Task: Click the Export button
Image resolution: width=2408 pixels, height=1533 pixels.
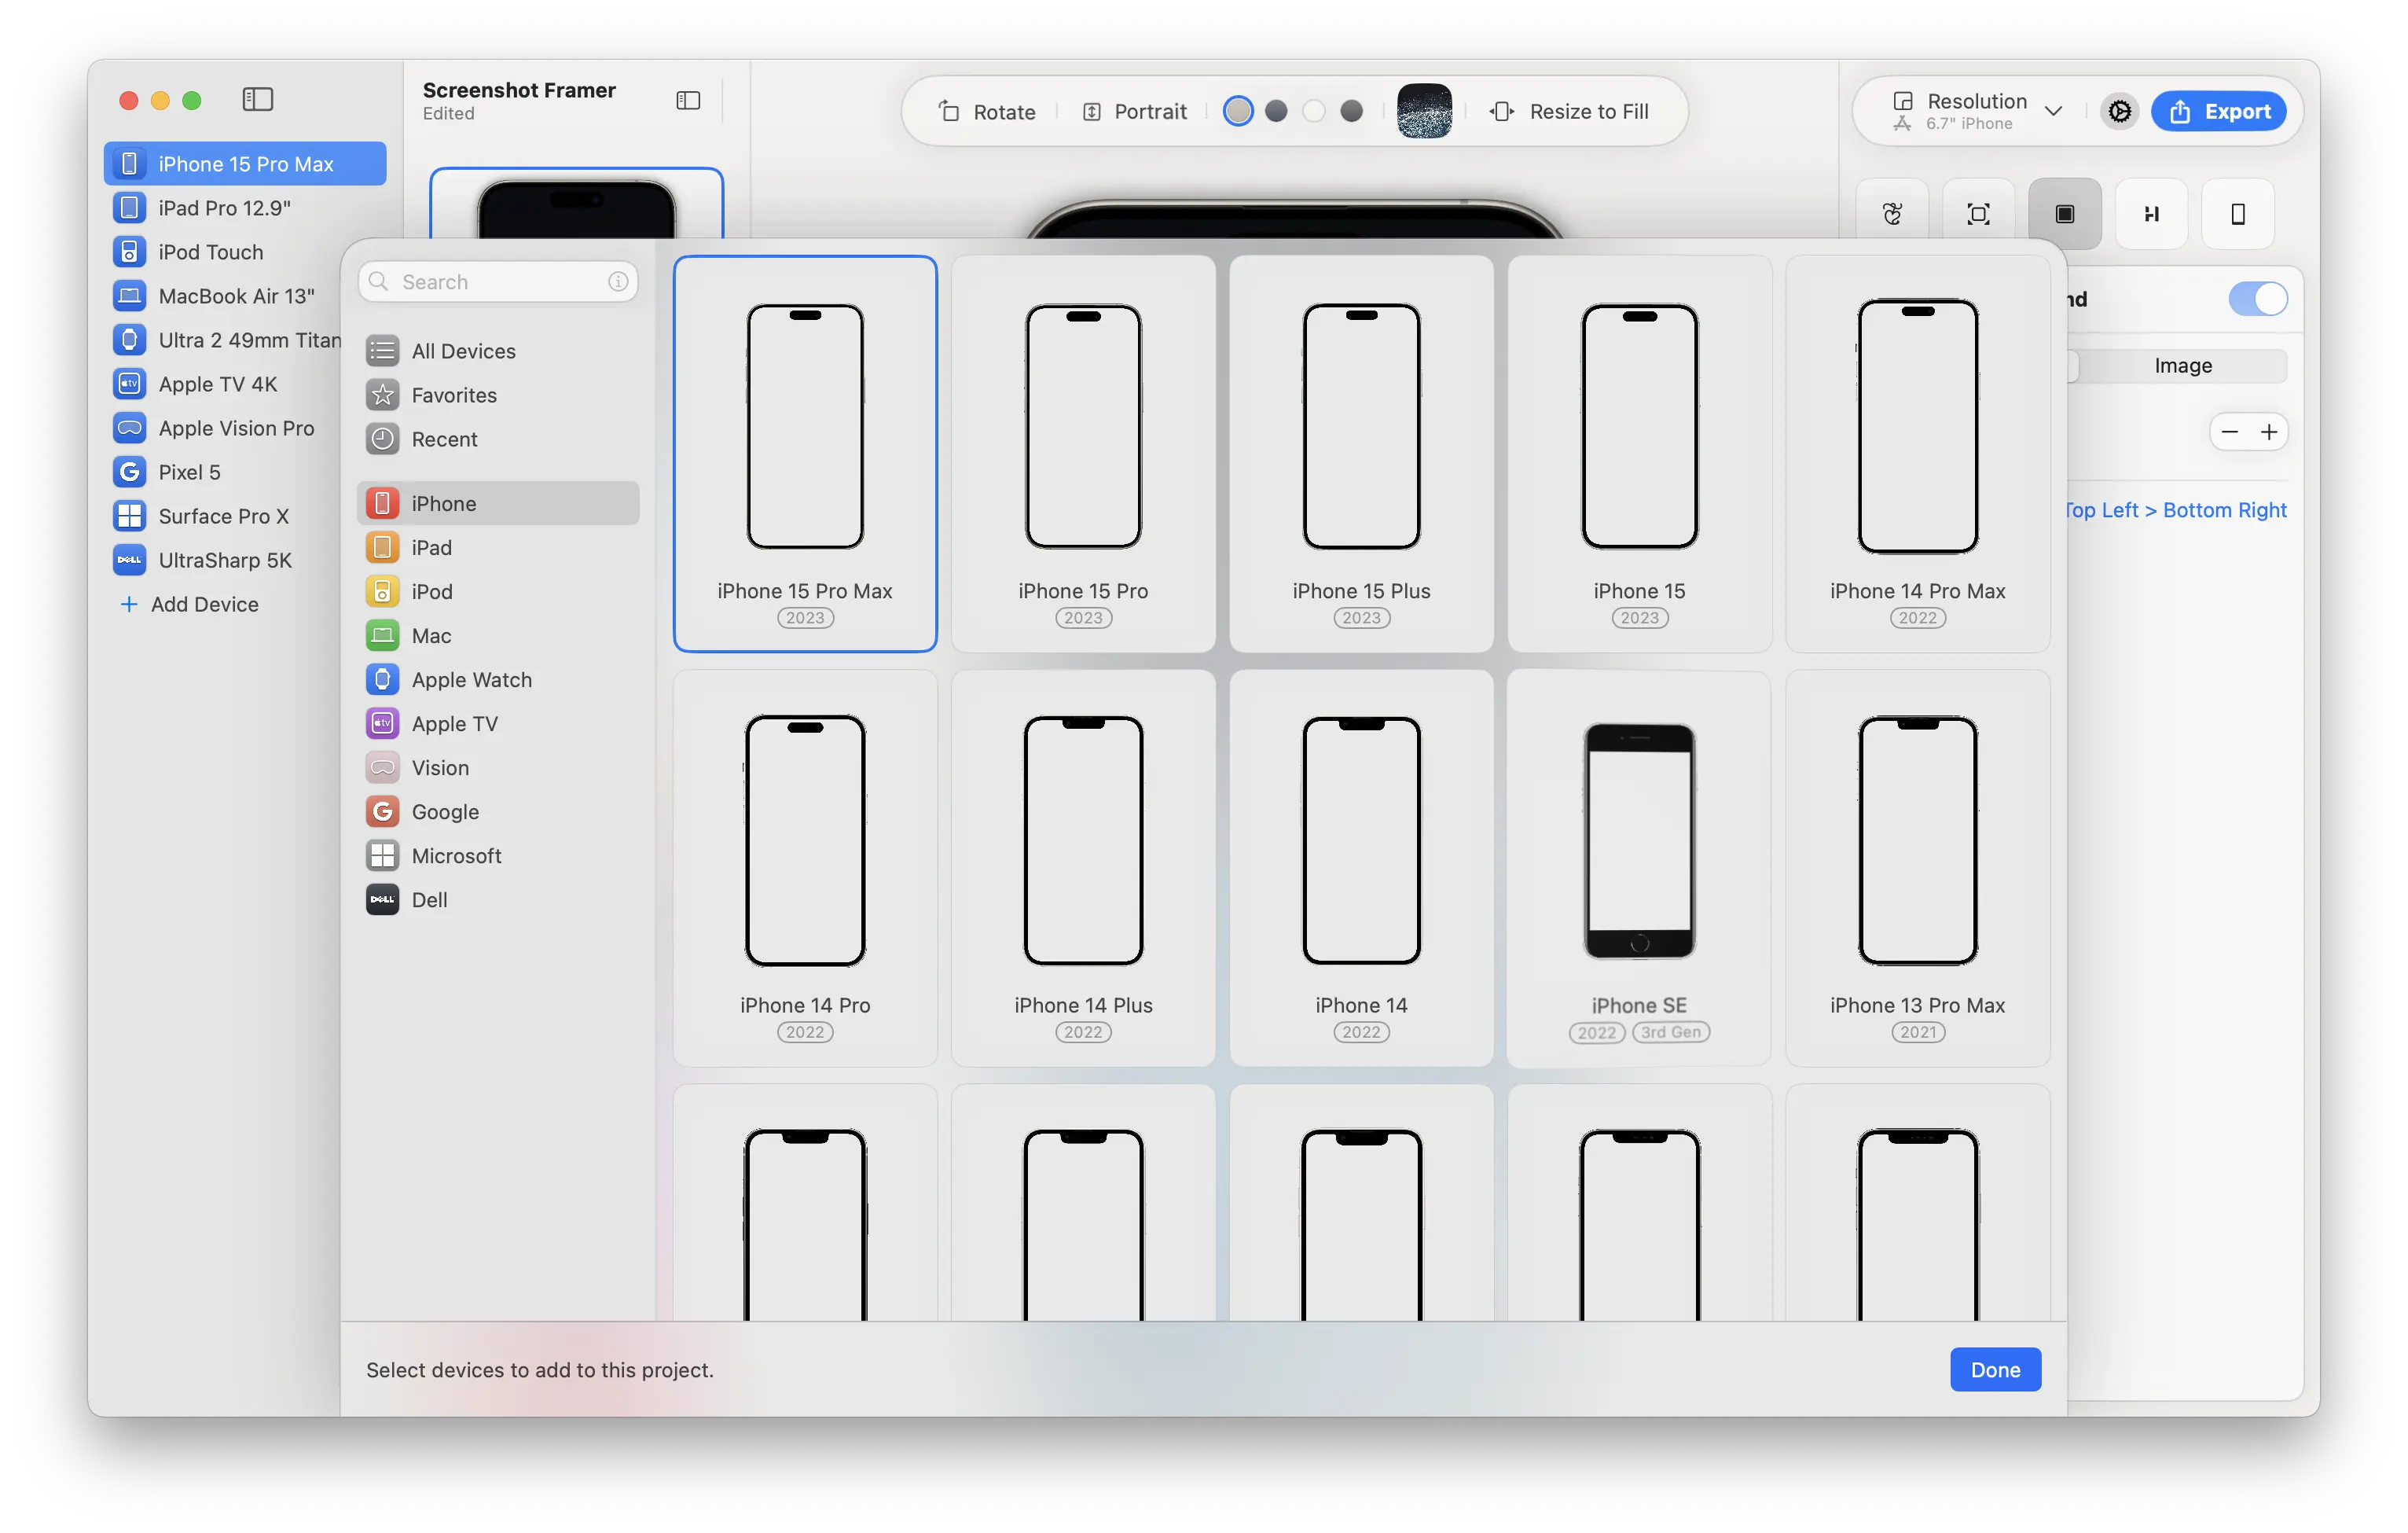Action: tap(2218, 111)
